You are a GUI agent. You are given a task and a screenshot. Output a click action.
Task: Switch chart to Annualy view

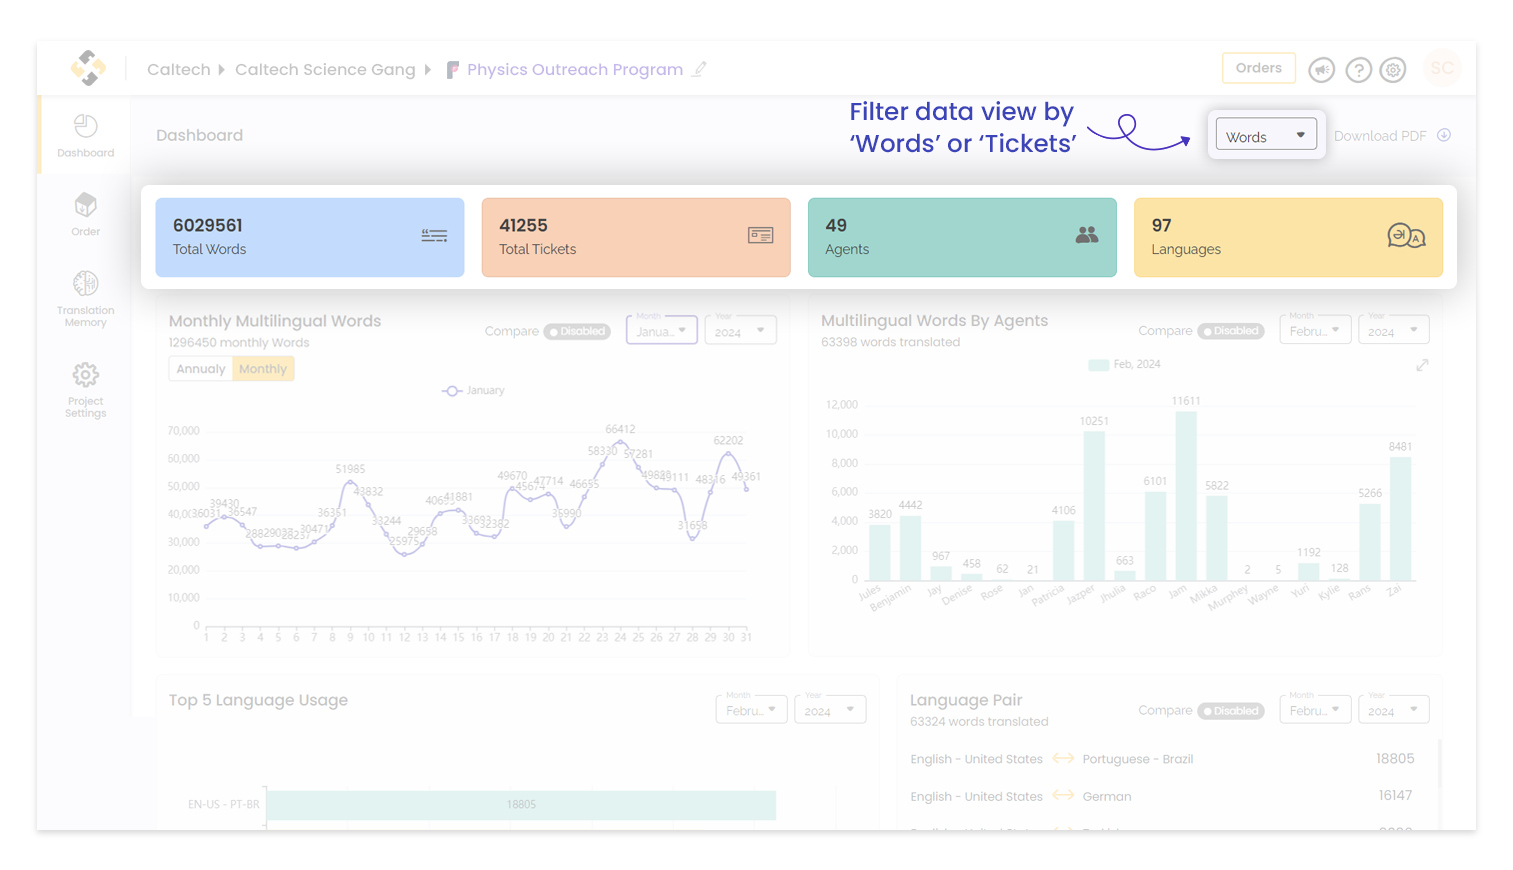click(201, 369)
